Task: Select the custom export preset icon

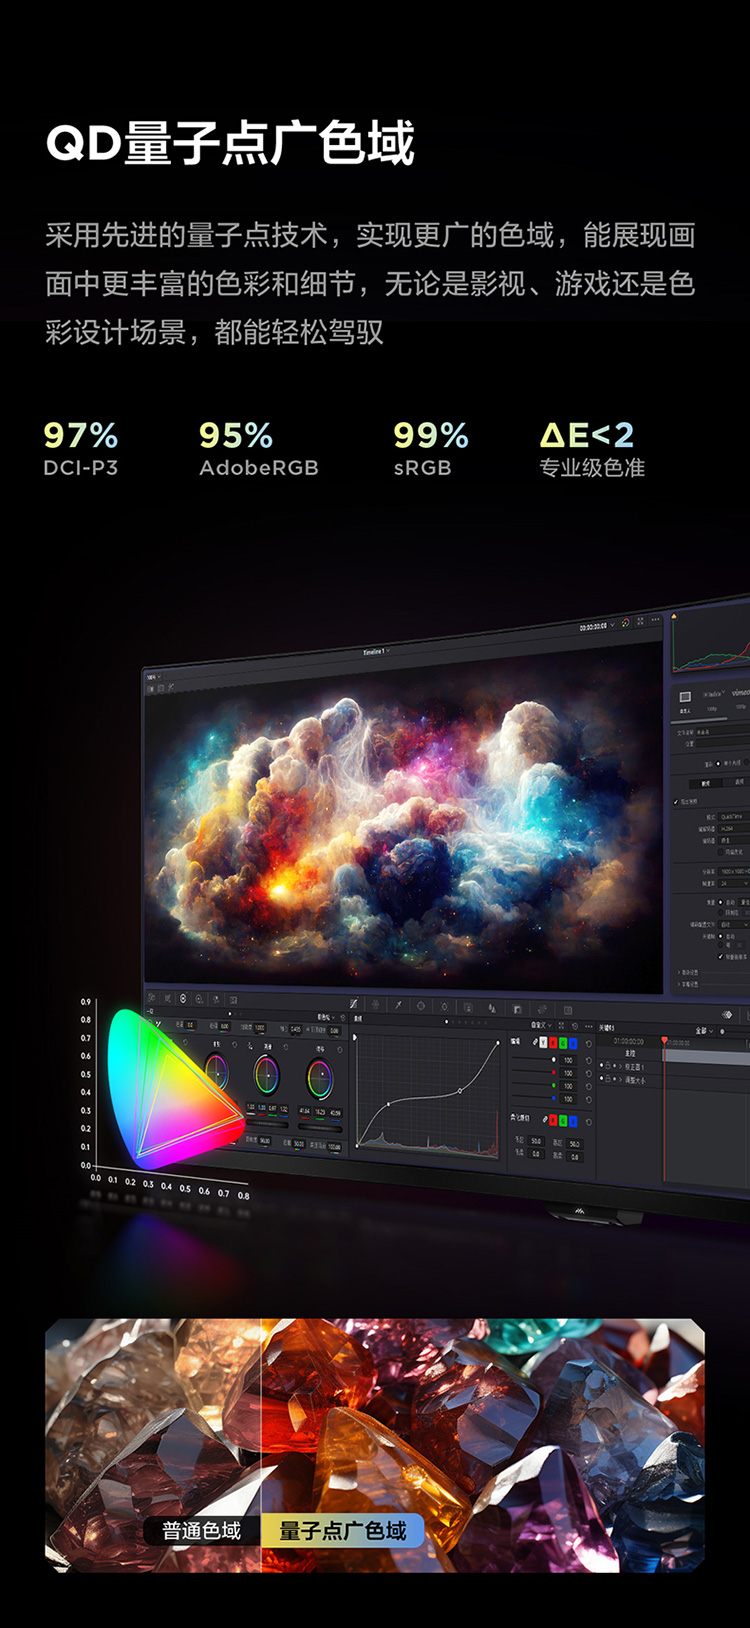Action: tap(685, 697)
